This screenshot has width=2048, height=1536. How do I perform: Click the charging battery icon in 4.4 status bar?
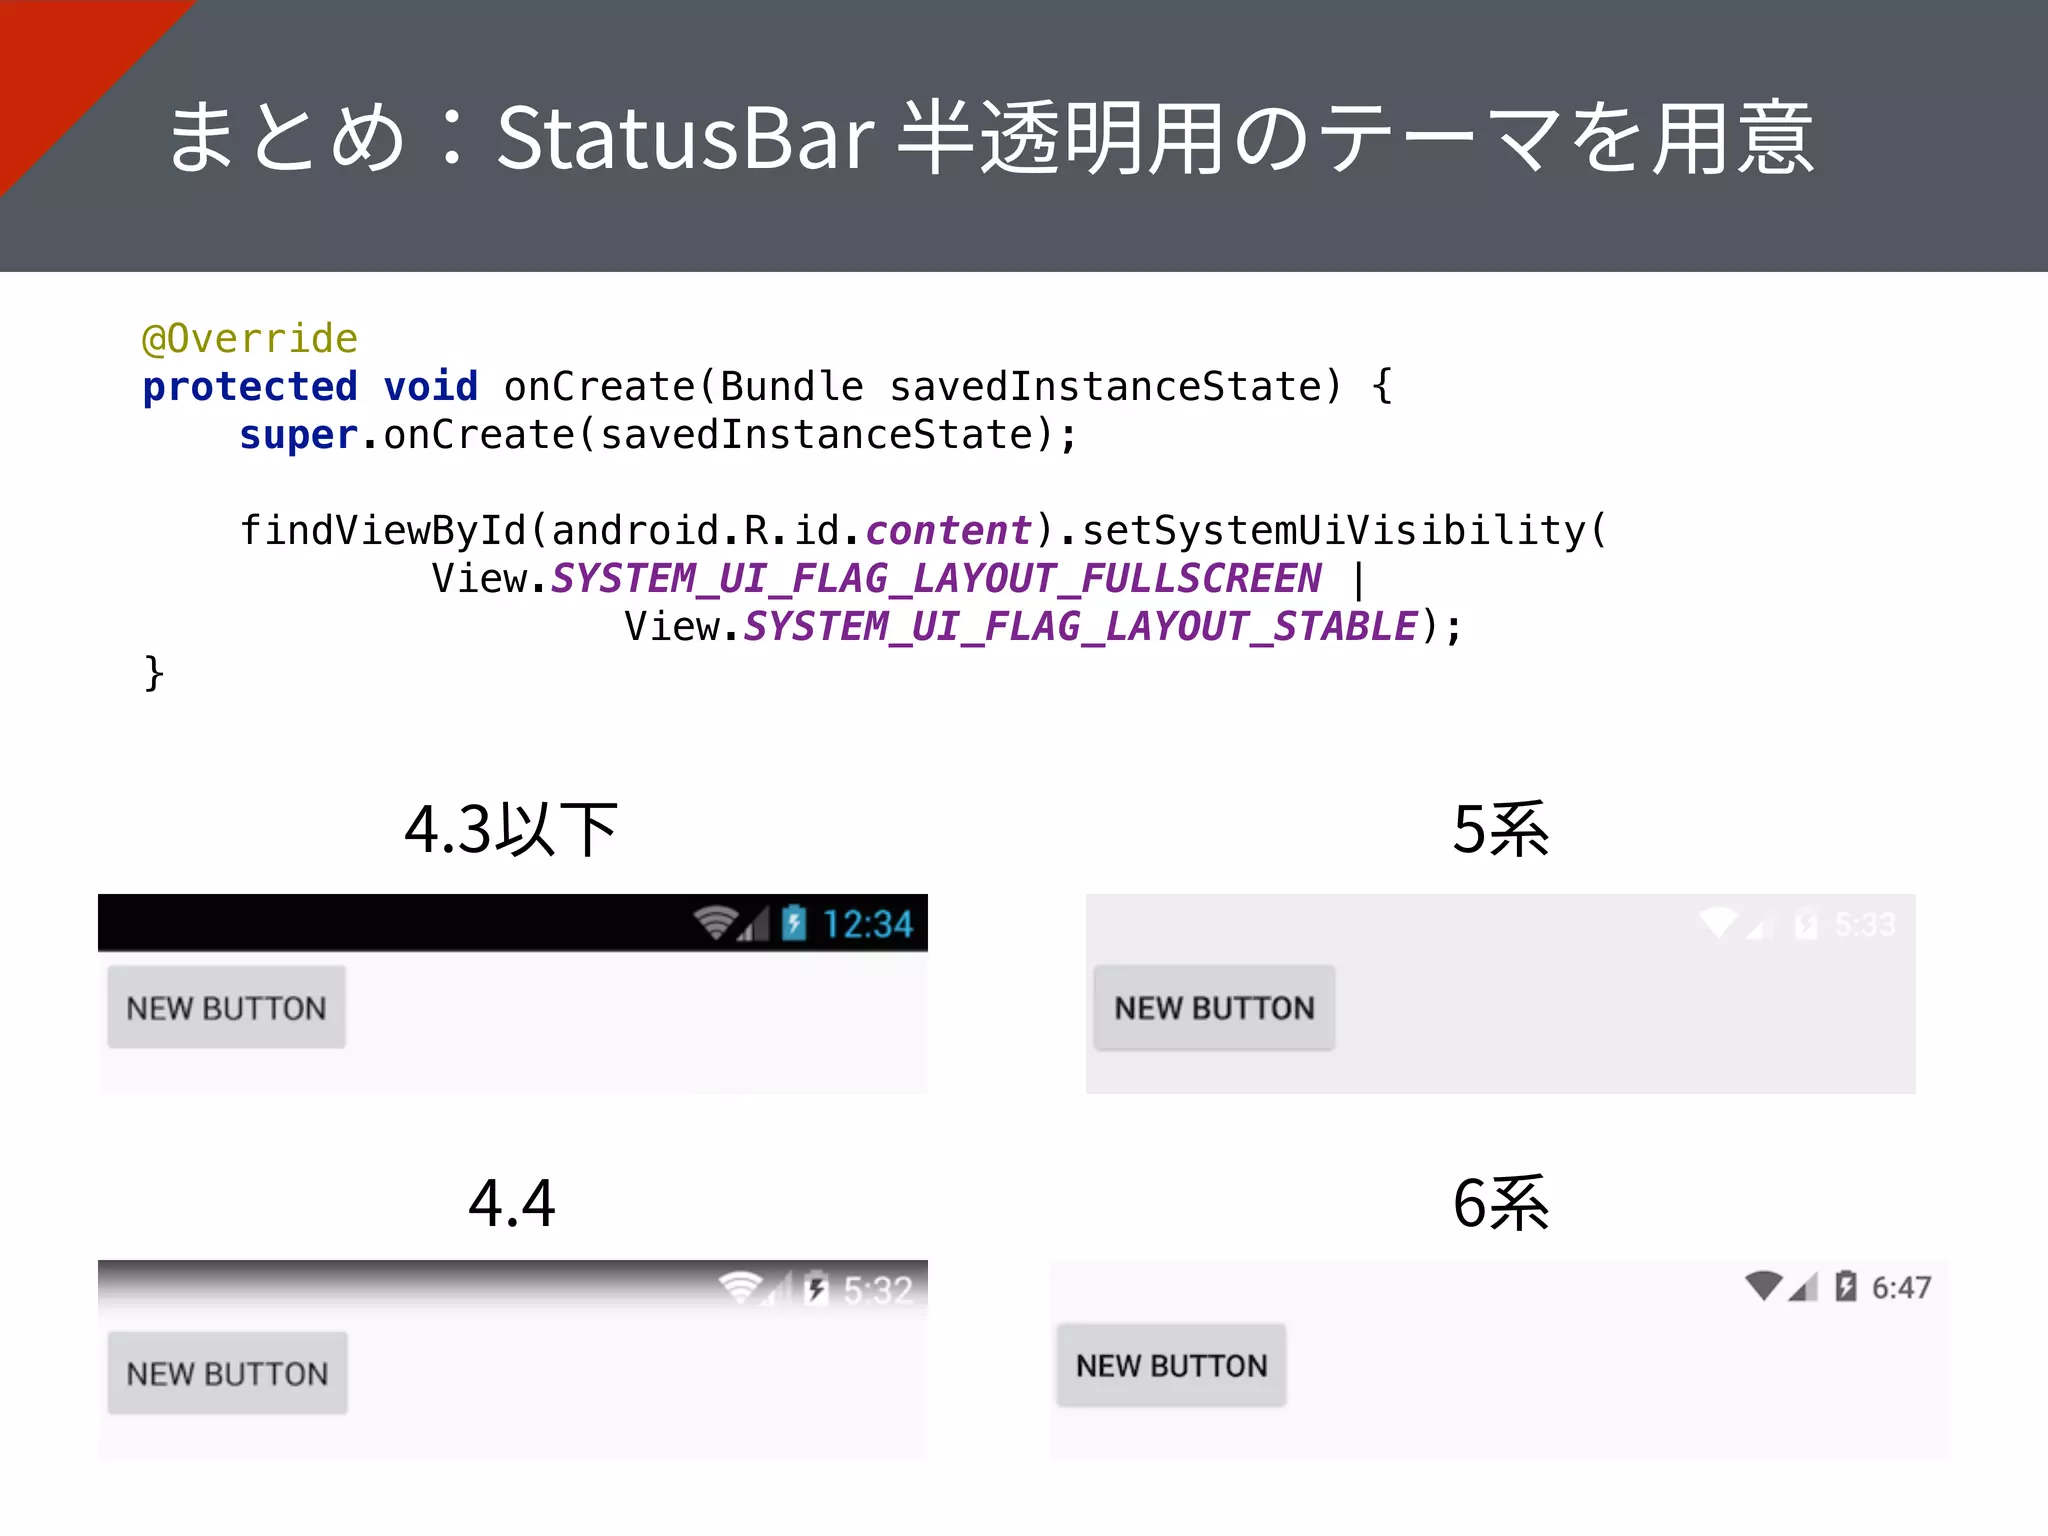[x=817, y=1289]
